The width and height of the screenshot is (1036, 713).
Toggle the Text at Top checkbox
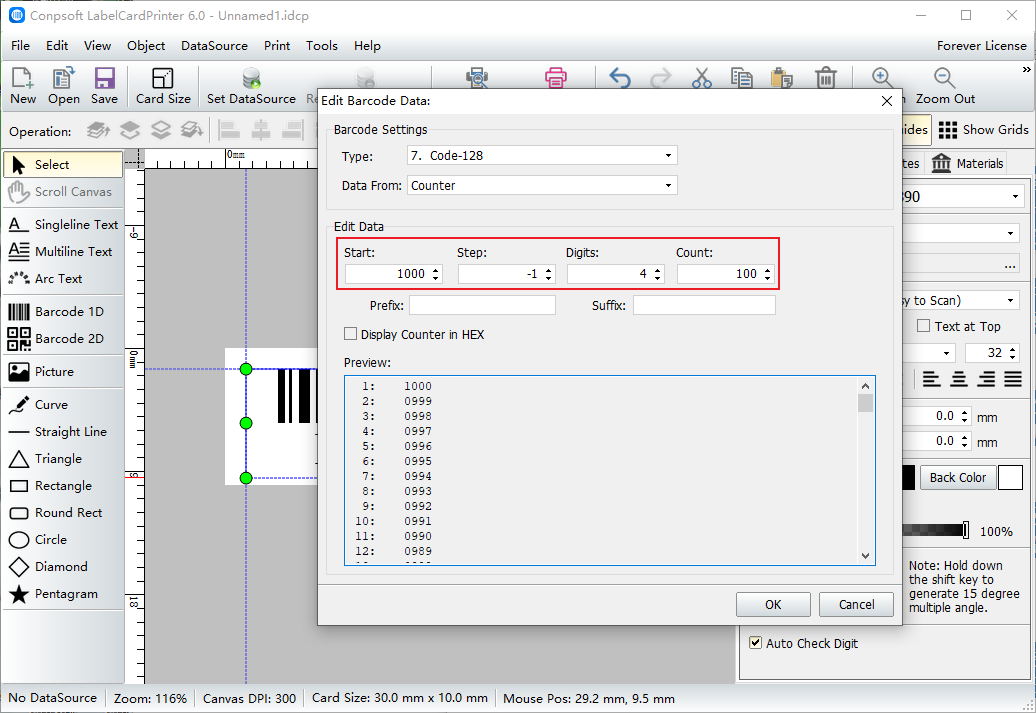[924, 326]
